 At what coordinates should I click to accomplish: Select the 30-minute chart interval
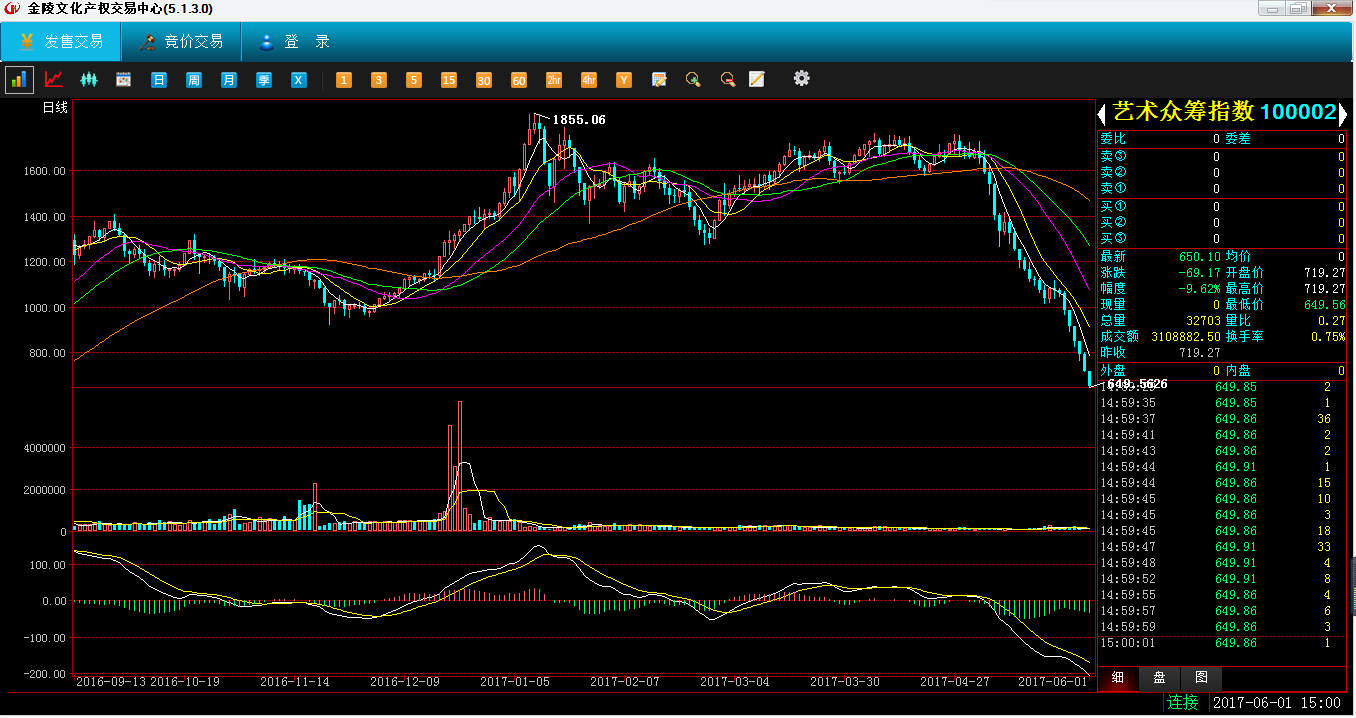coord(484,79)
